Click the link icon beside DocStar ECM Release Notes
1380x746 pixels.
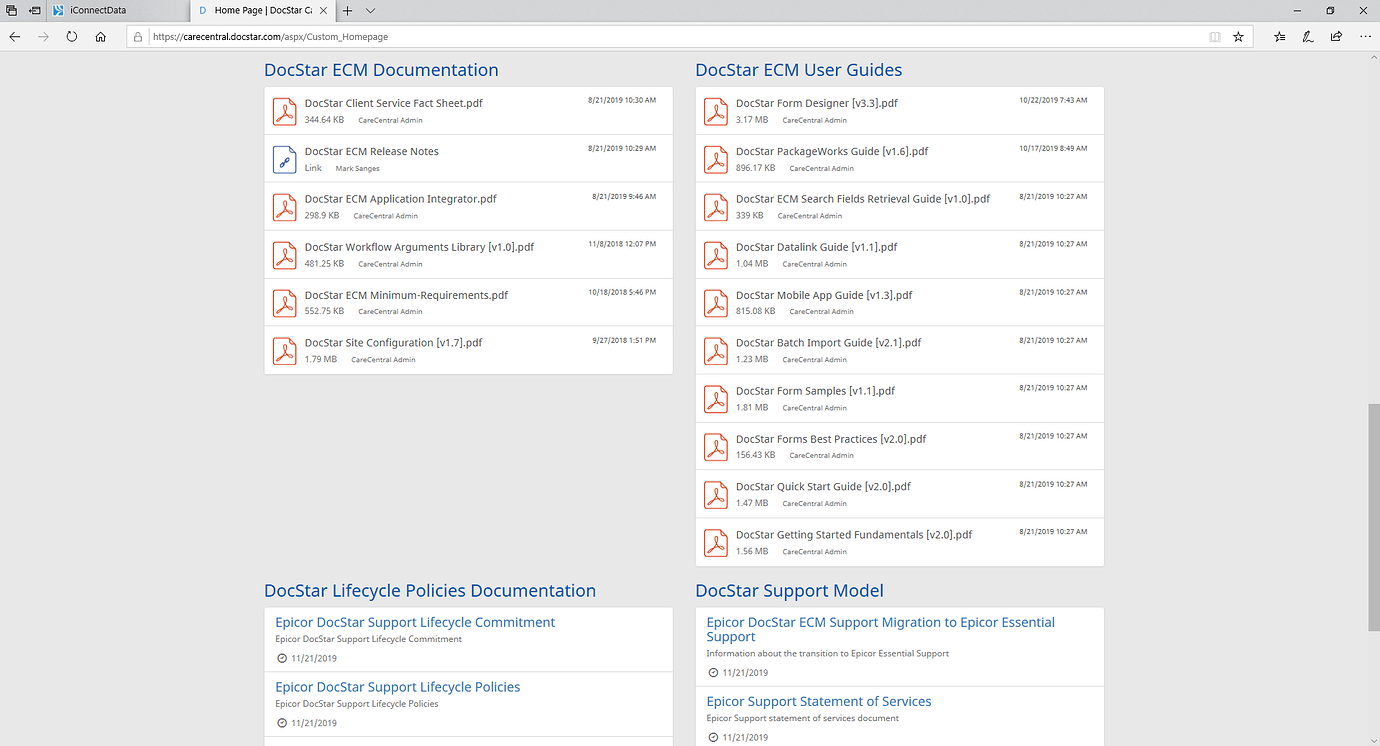(284, 158)
